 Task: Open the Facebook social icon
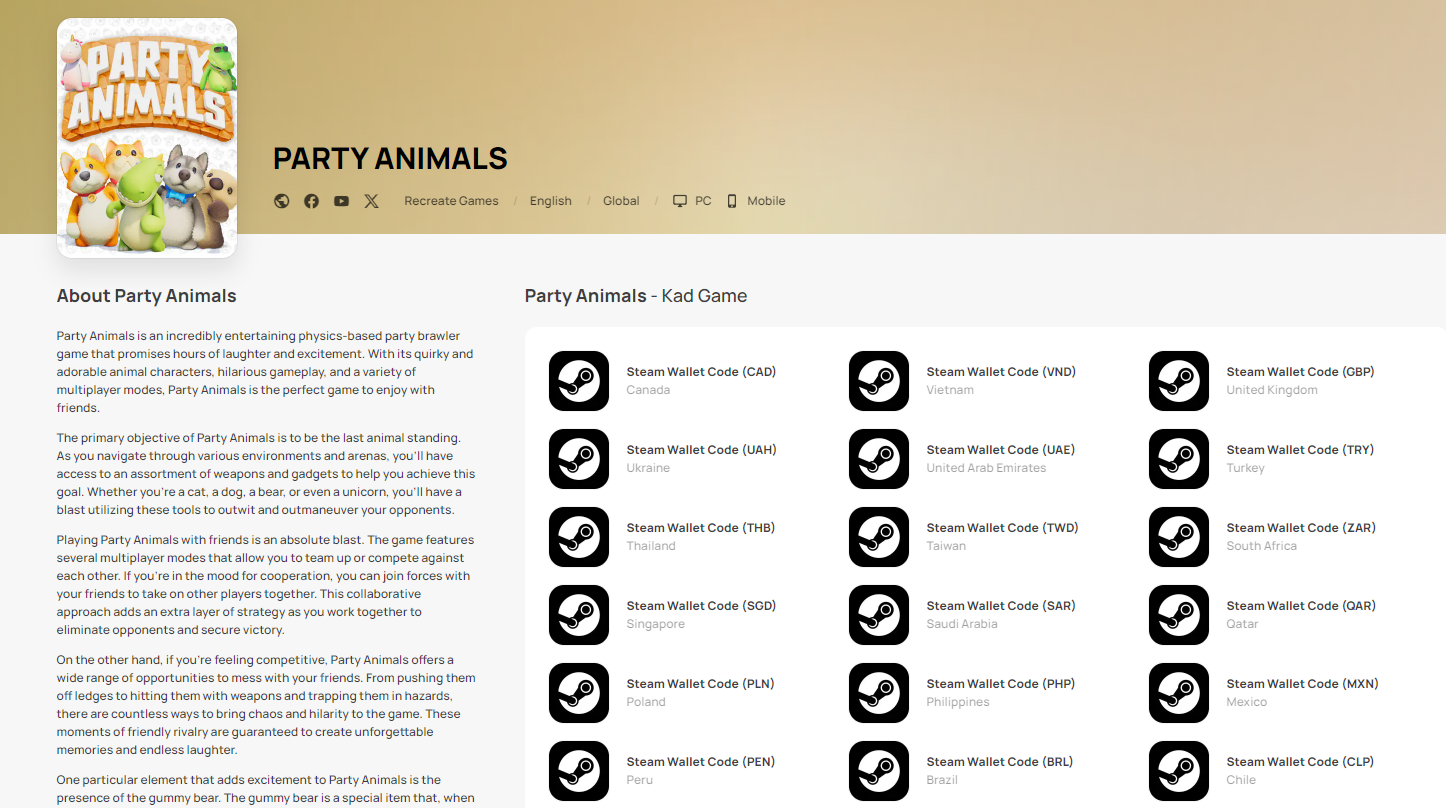point(312,201)
